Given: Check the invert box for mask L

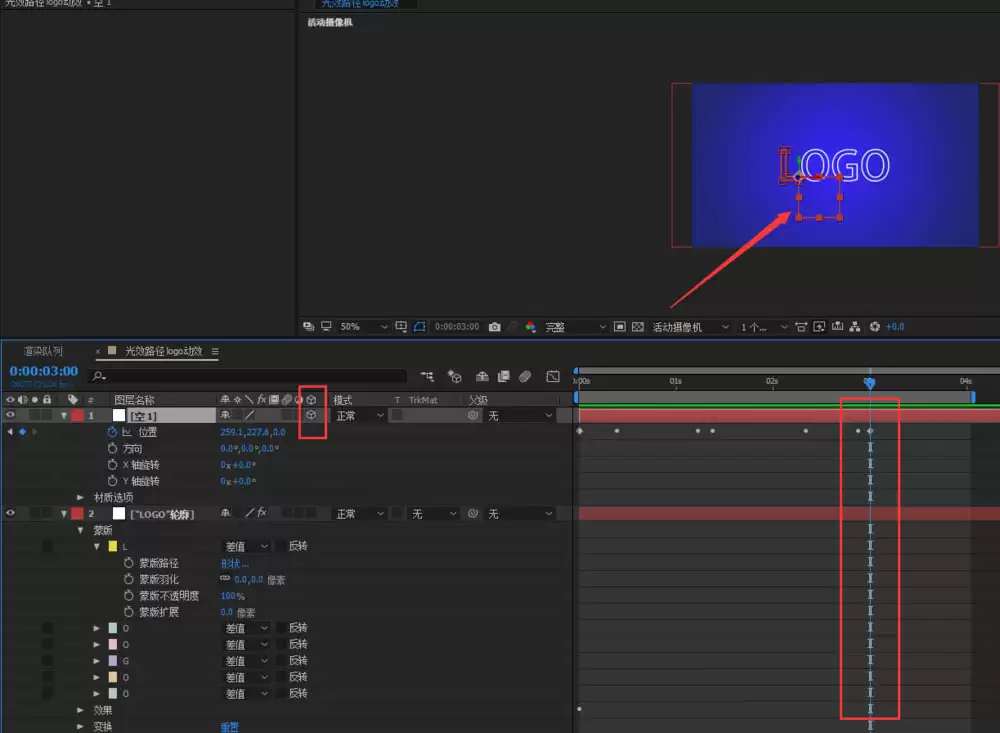Looking at the screenshot, I should 281,546.
